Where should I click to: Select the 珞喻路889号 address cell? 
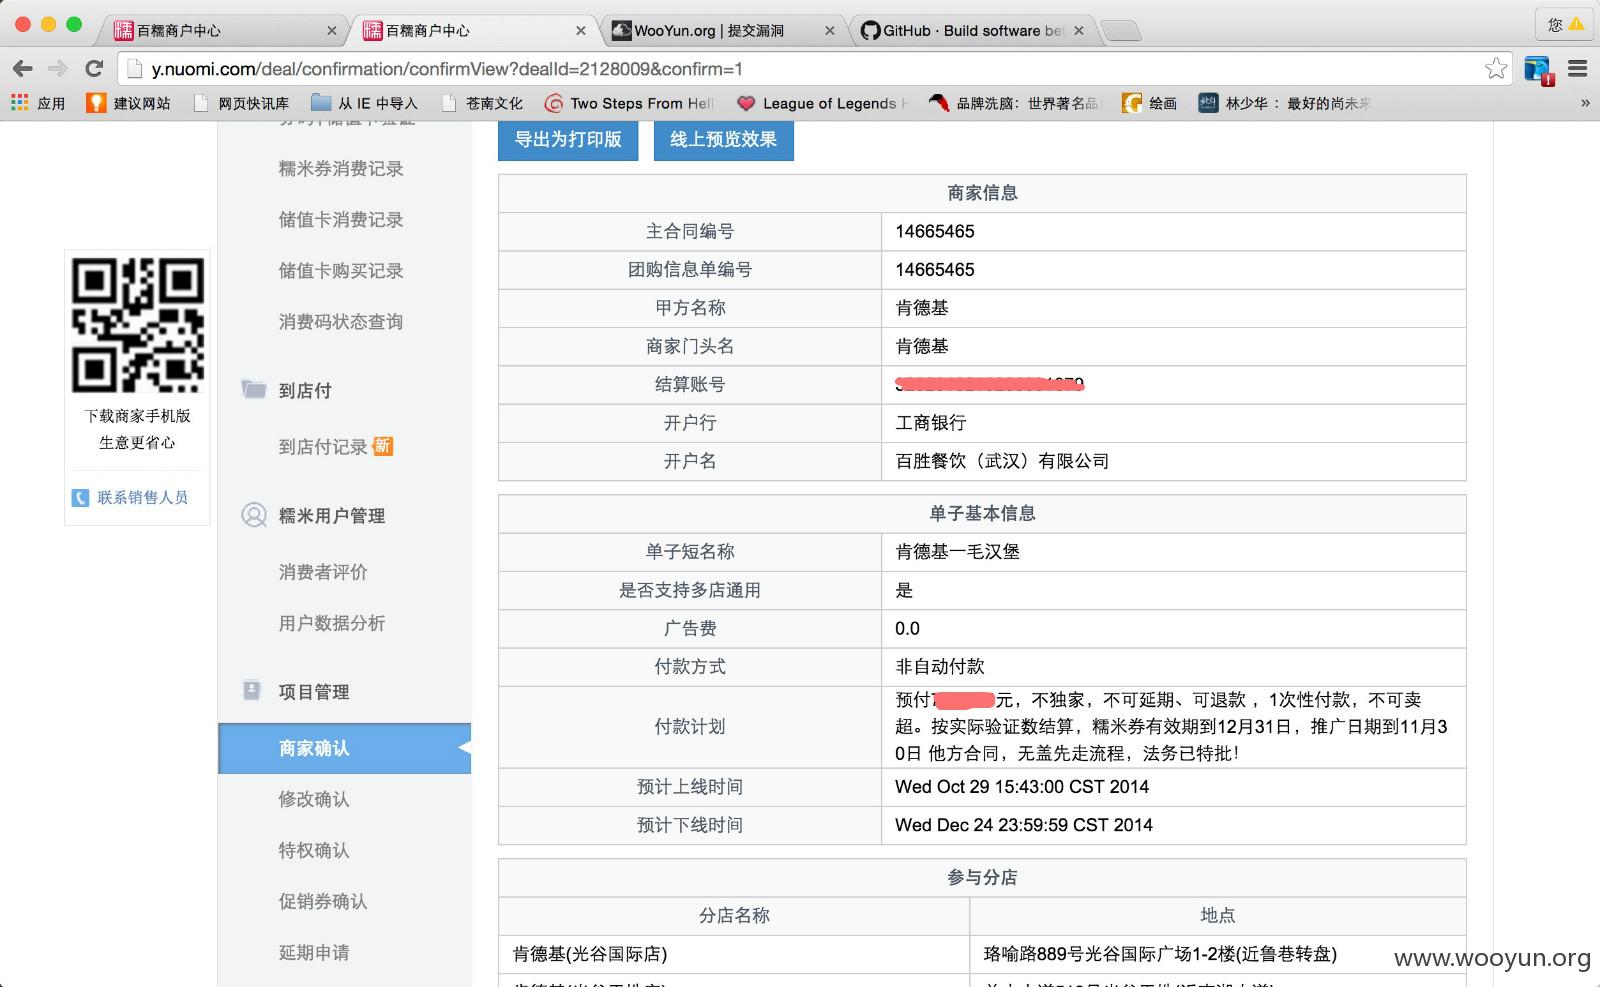[x=1218, y=954]
